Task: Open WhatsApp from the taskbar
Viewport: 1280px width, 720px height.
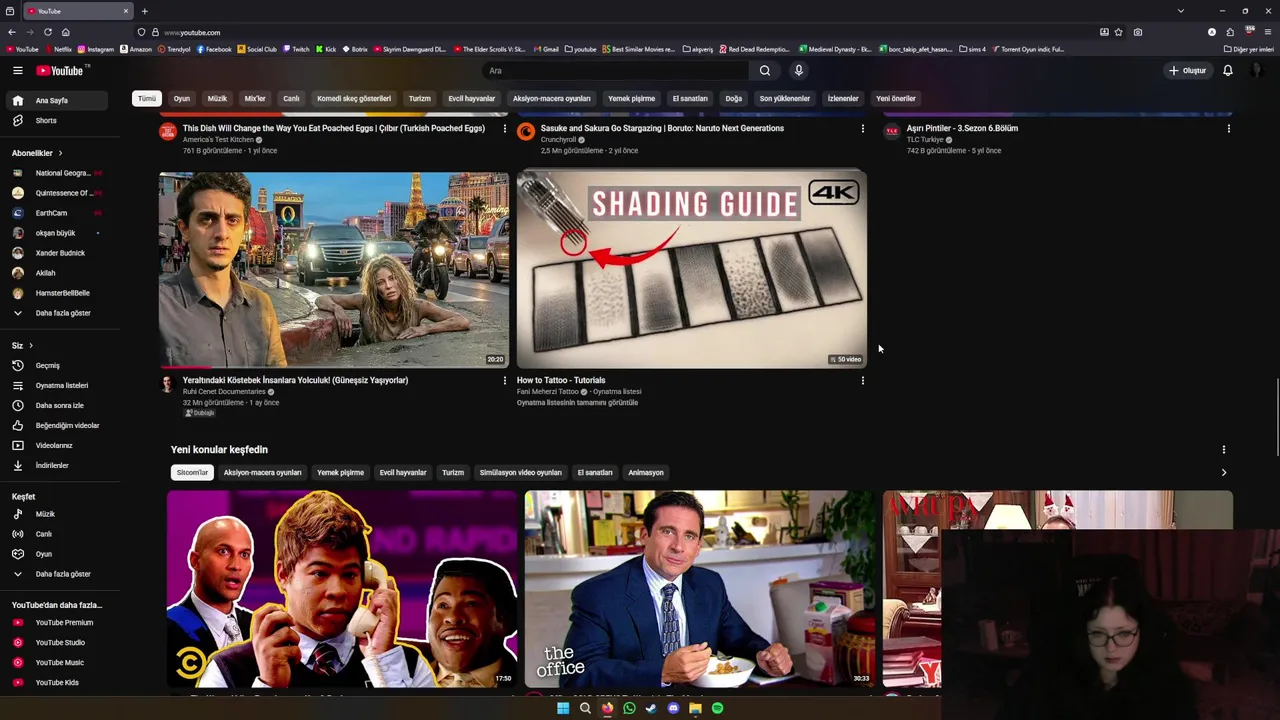Action: (x=629, y=708)
